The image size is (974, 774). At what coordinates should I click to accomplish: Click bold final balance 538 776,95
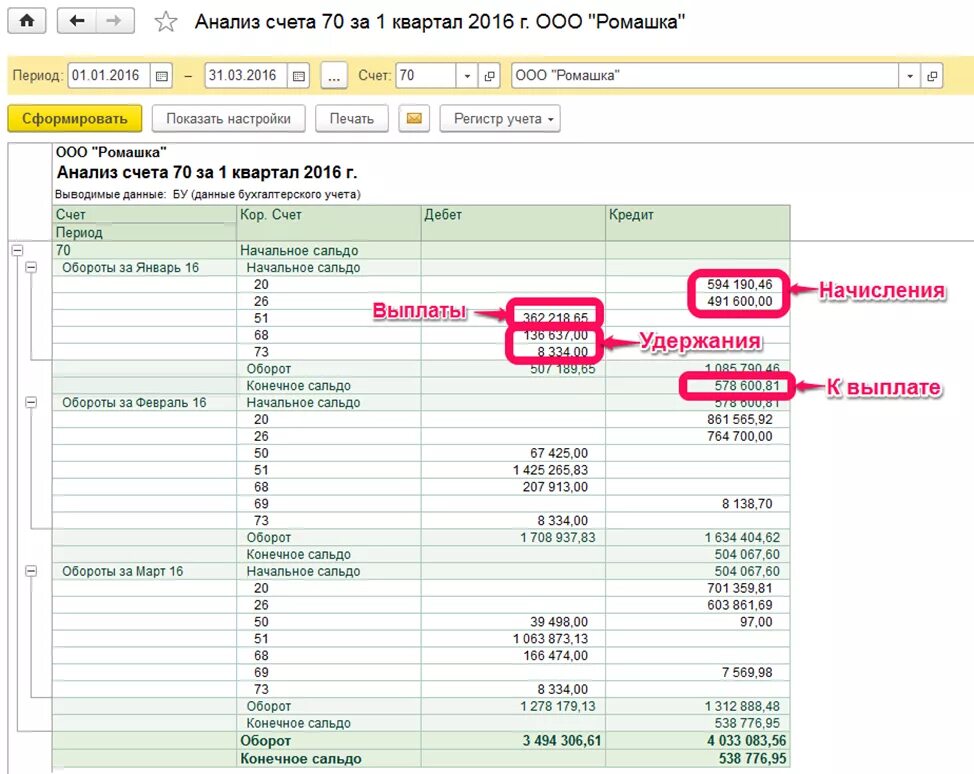752,758
